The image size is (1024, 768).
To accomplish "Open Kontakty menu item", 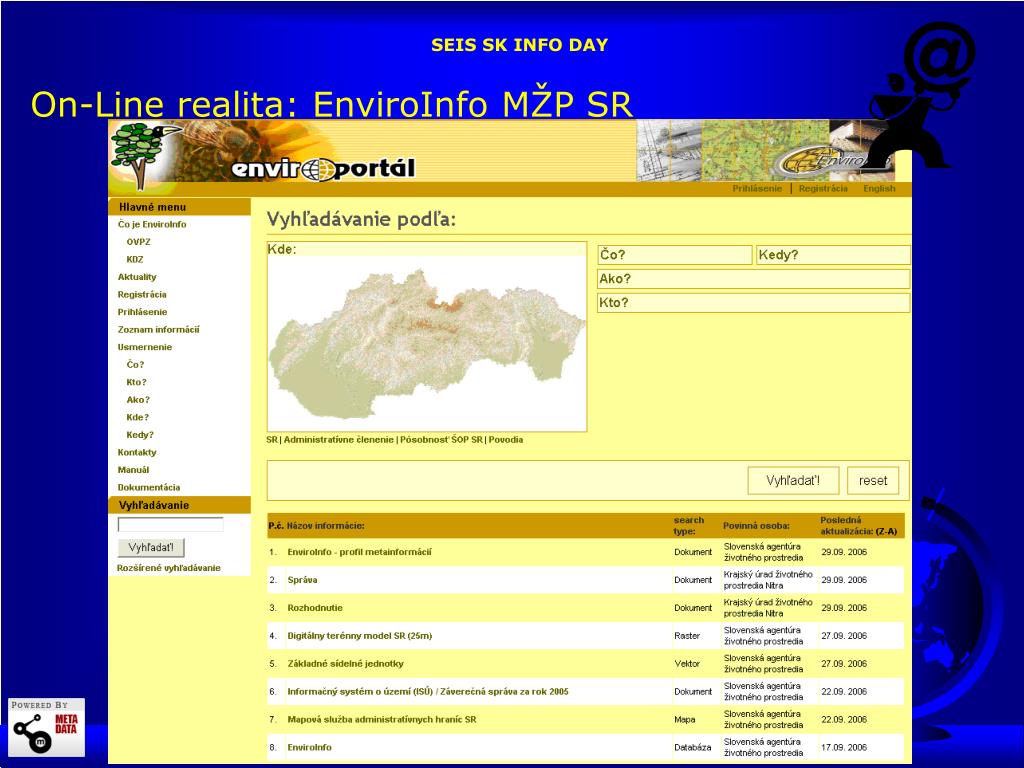I will [137, 453].
